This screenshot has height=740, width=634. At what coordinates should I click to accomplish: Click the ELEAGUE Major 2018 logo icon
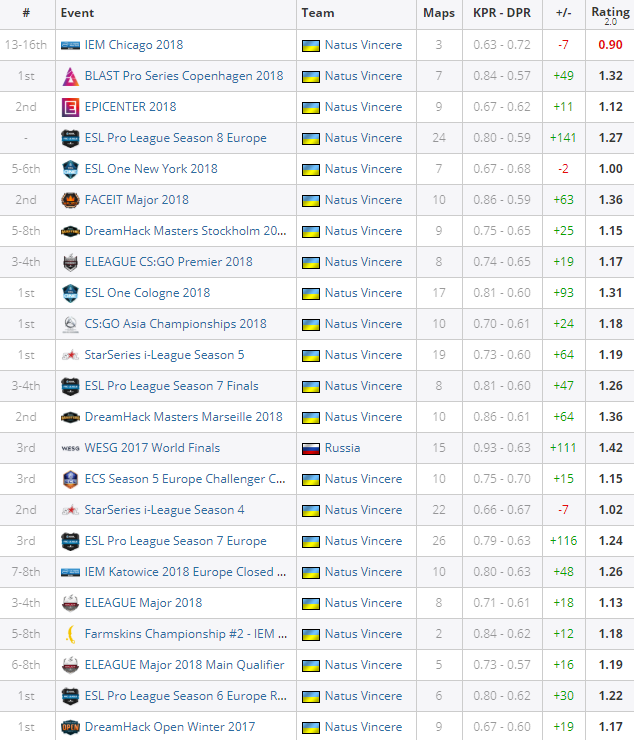[x=70, y=603]
